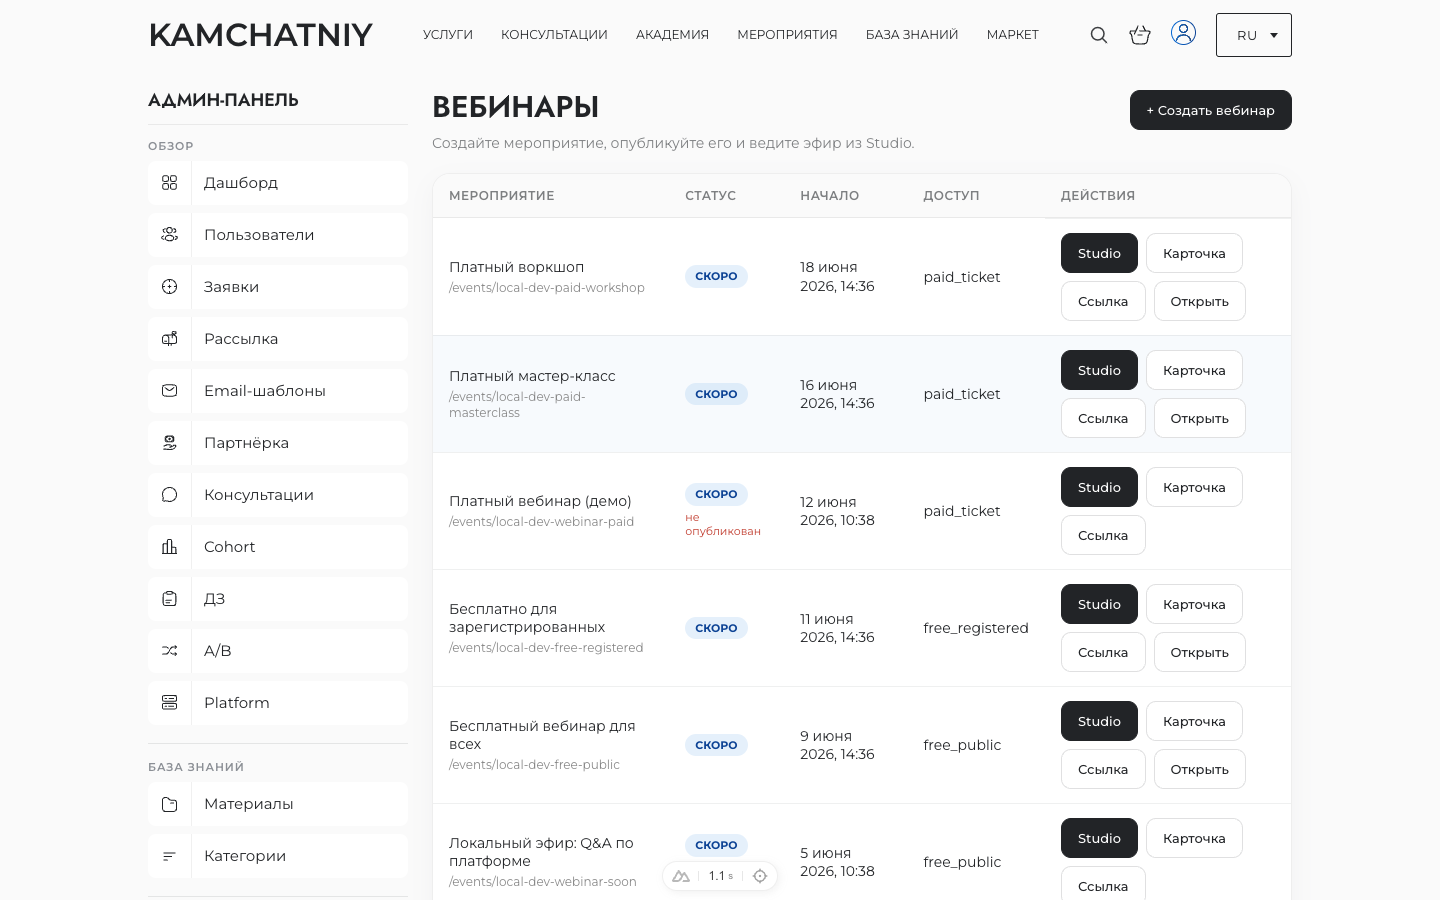The image size is (1440, 900).
Task: Click Открыть for Бесплатно для зарегистрированных
Action: click(x=1199, y=652)
